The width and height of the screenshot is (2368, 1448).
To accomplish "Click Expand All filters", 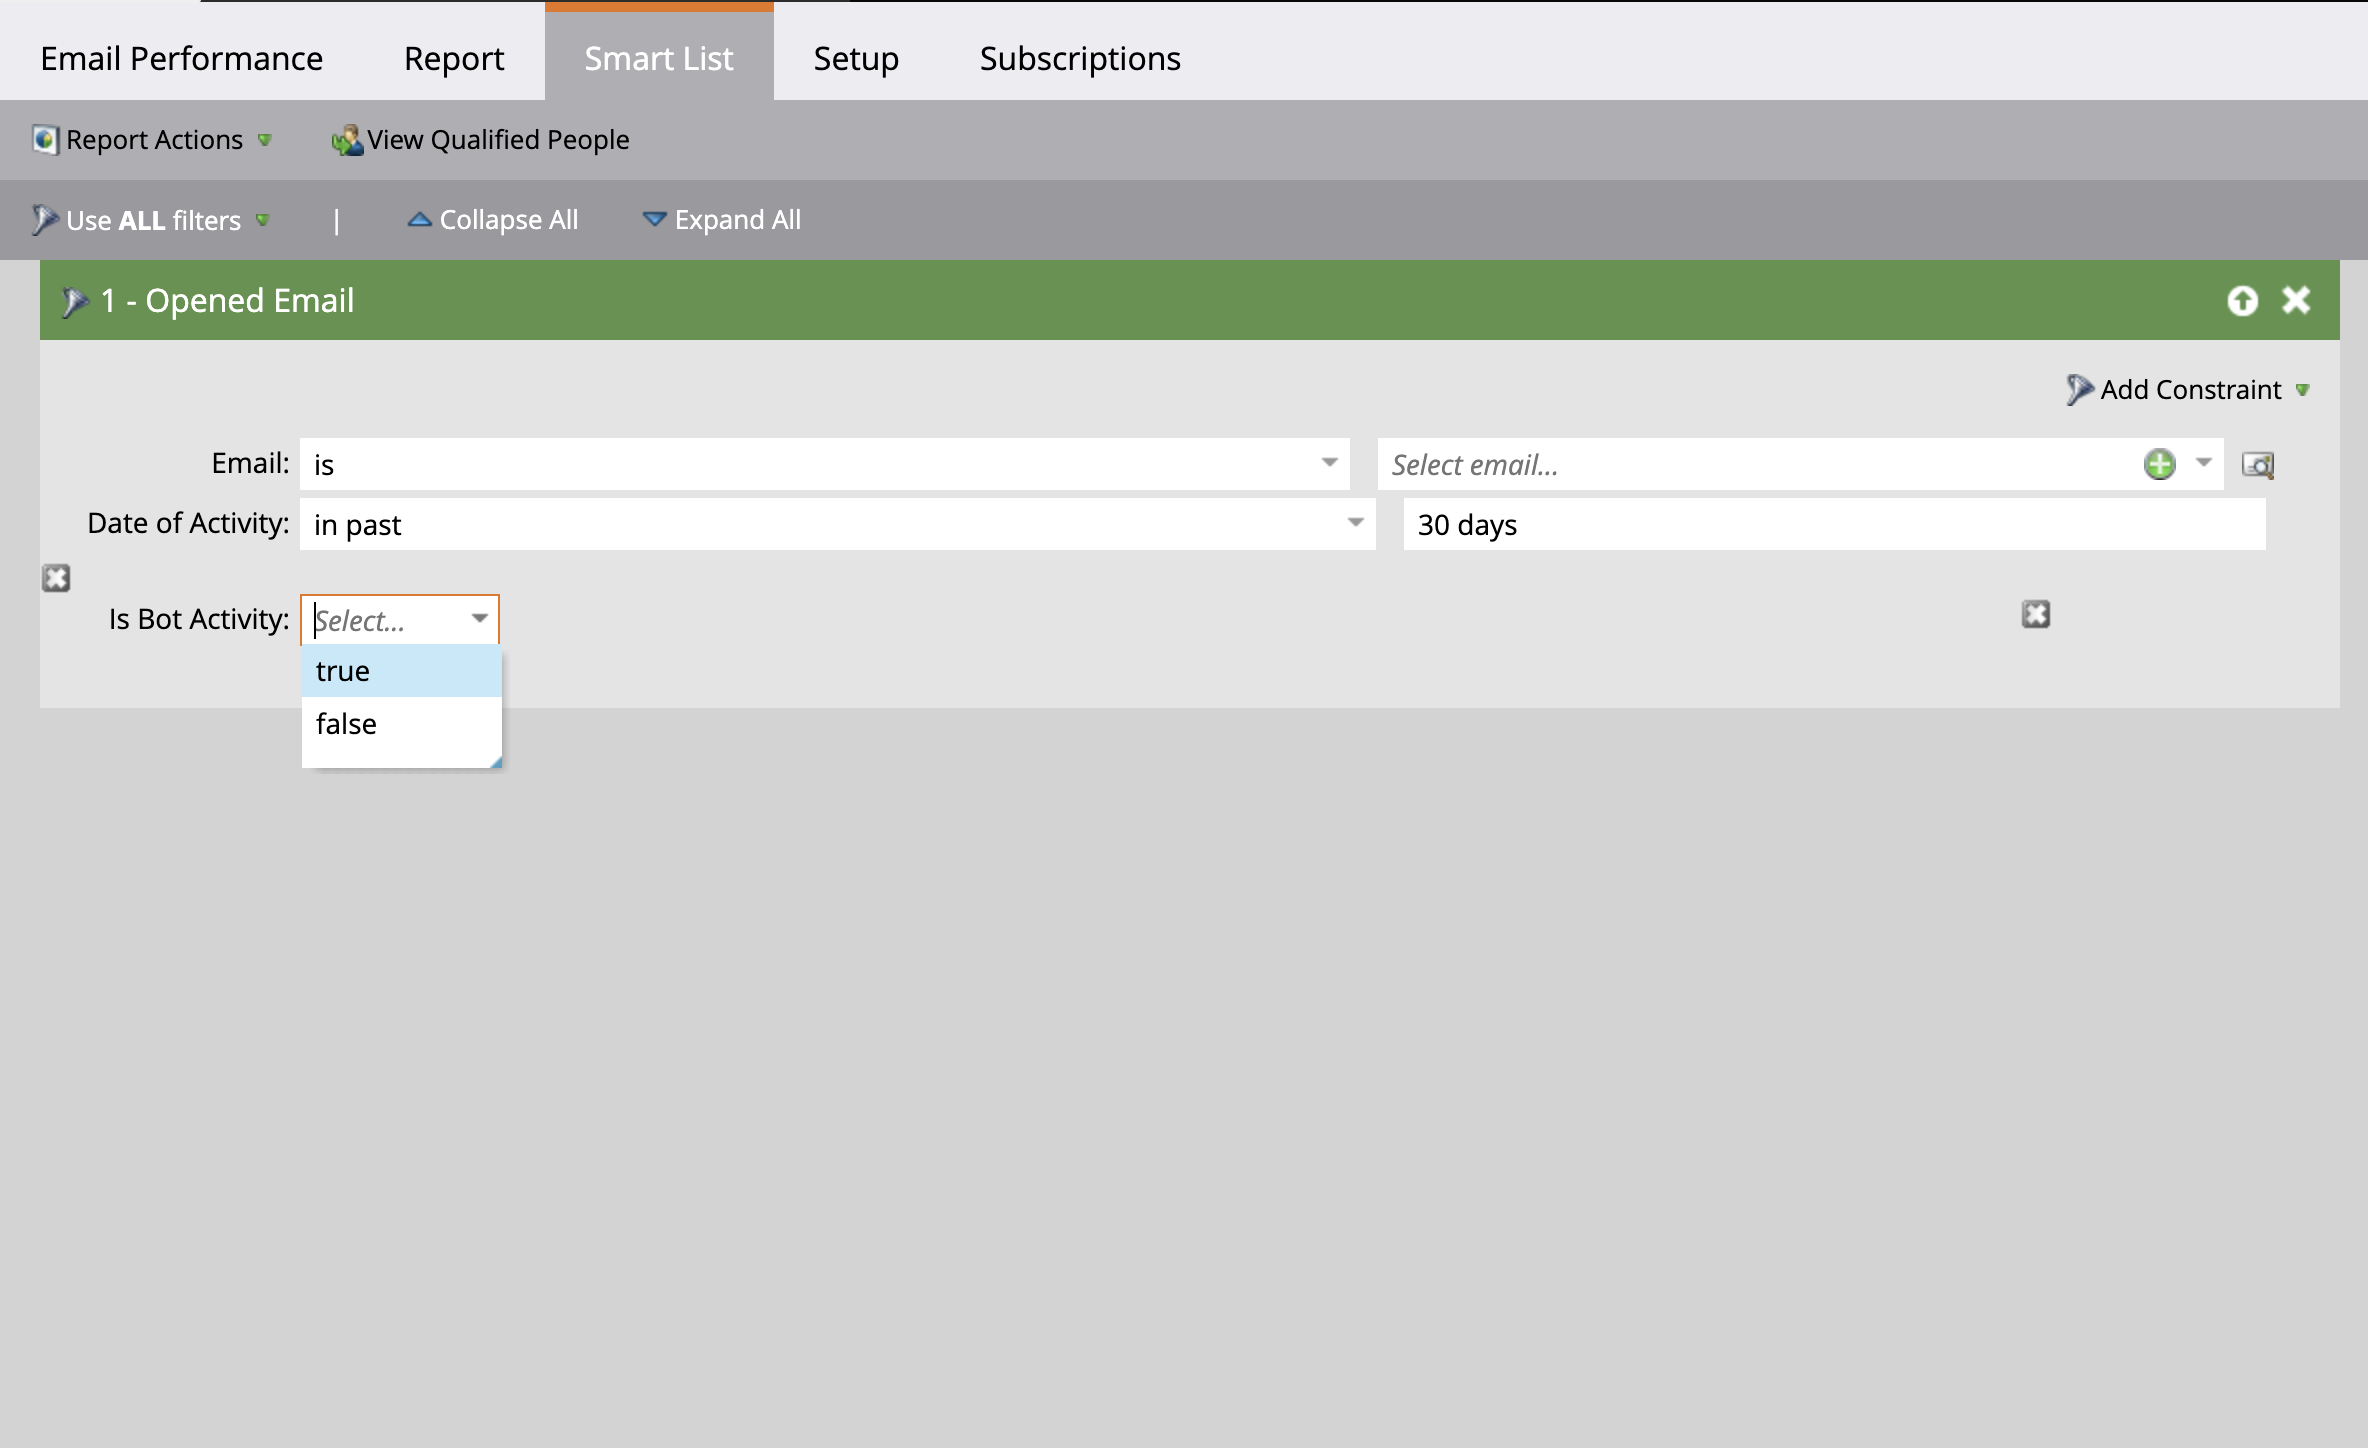I will tap(721, 220).
